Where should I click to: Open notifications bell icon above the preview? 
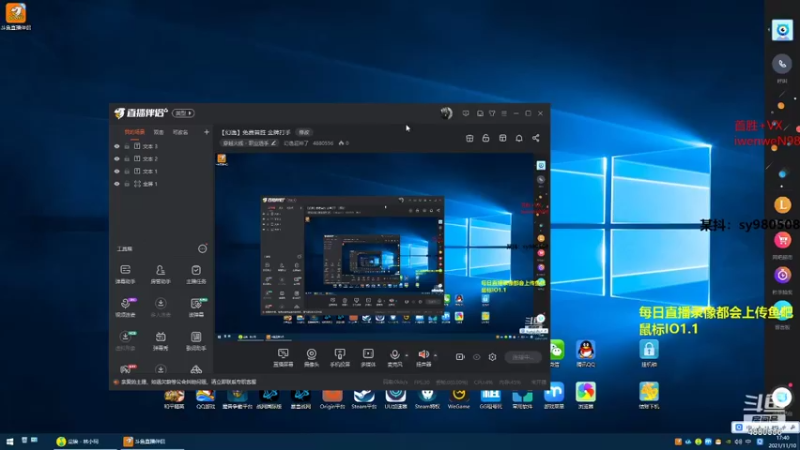[519, 138]
